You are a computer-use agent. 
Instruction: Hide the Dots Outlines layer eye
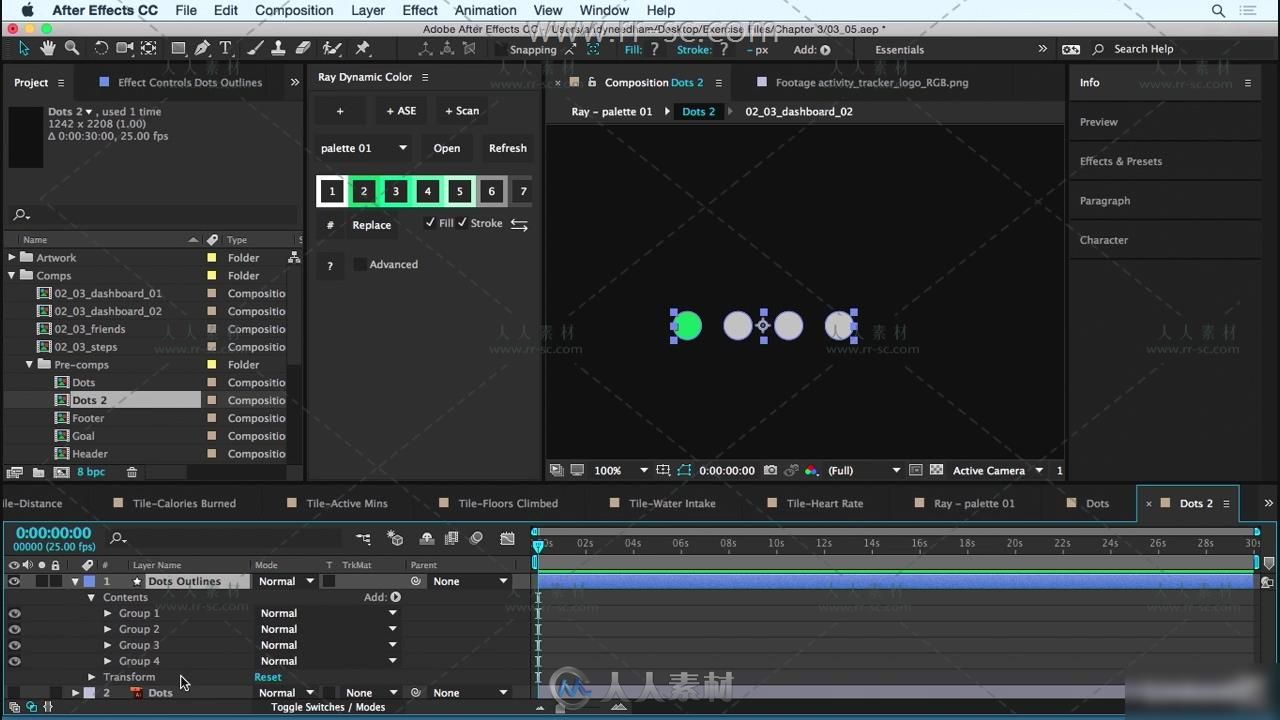click(14, 581)
